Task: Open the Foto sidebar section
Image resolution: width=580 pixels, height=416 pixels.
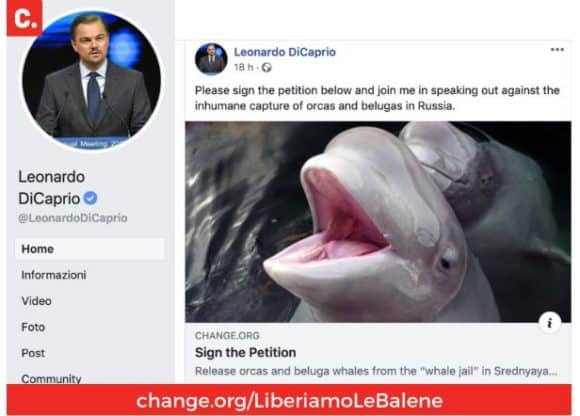Action: pyautogui.click(x=33, y=327)
